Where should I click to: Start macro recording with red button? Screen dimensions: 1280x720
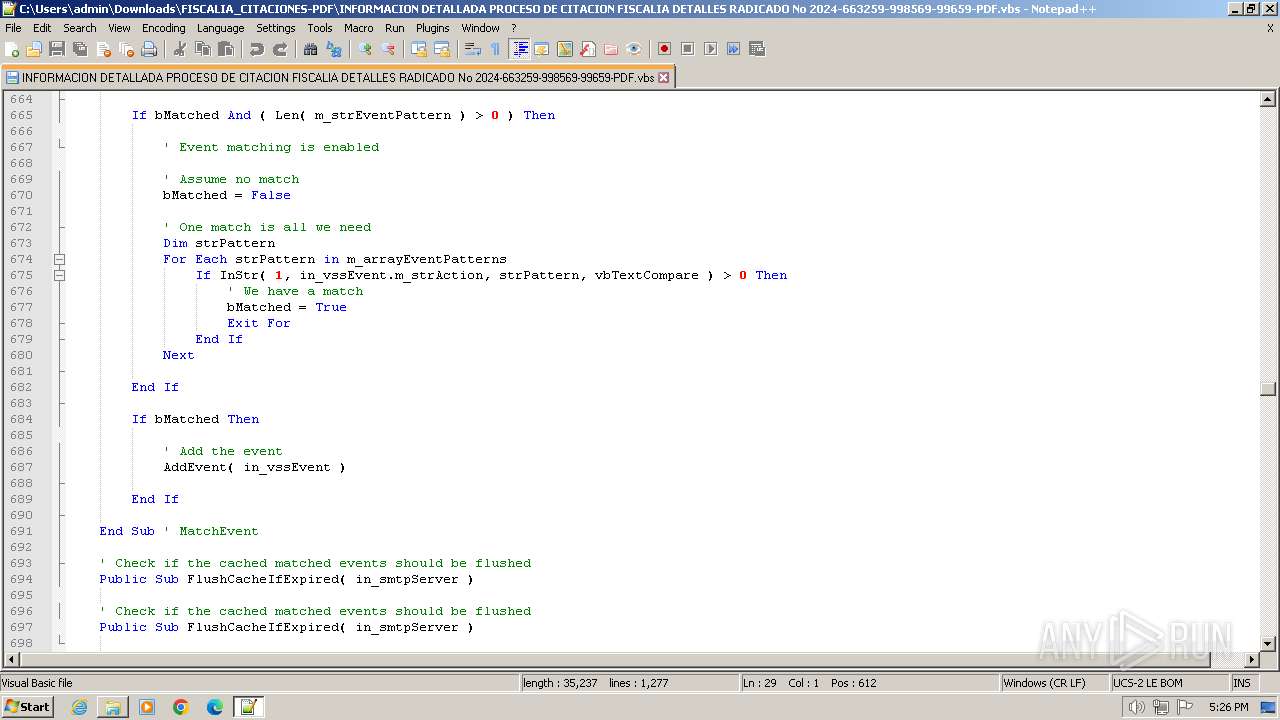664,49
